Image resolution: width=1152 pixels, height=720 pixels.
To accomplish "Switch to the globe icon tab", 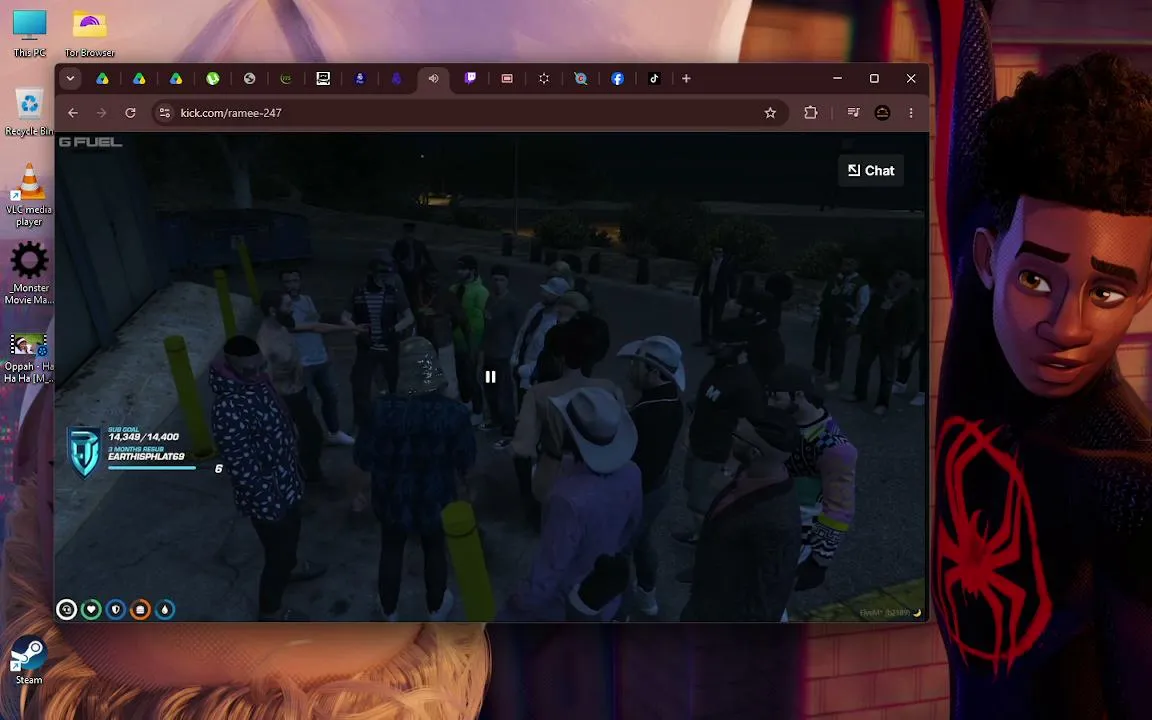I will pos(249,78).
